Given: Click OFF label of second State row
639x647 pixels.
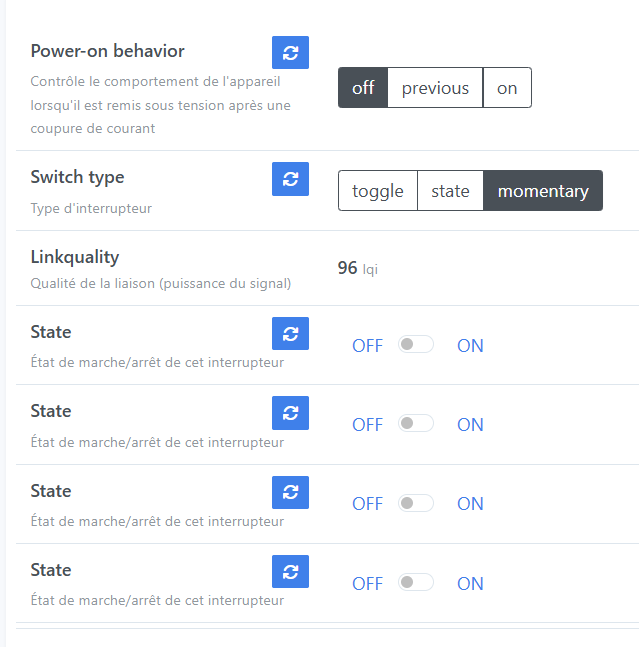Looking at the screenshot, I should click(367, 425).
